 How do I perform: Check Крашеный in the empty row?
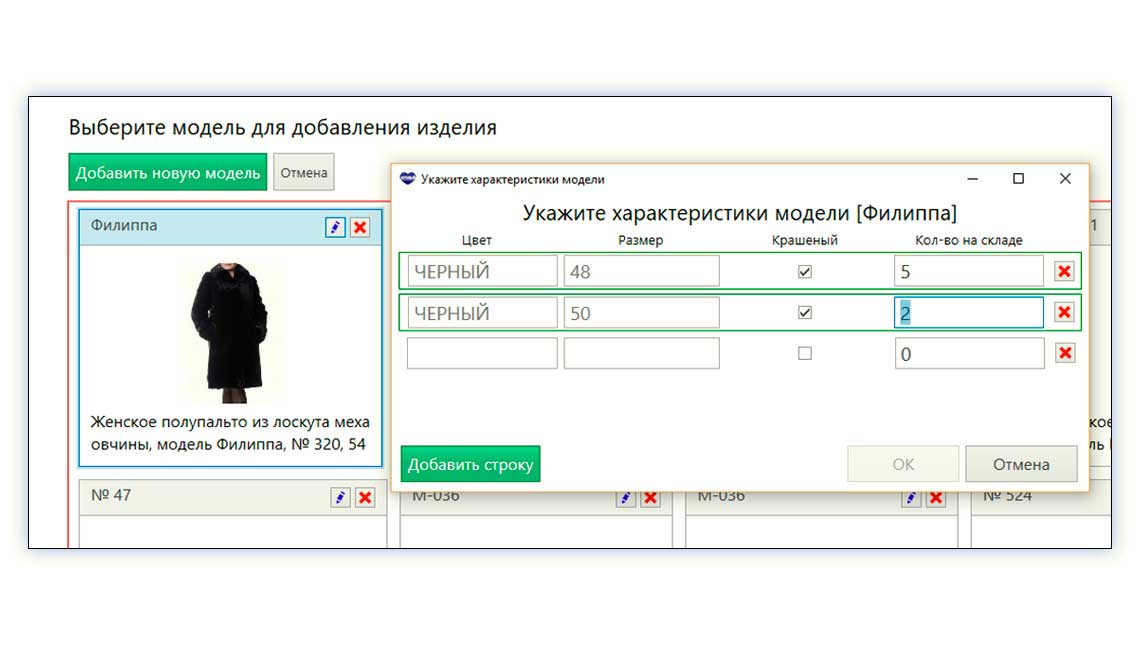805,353
